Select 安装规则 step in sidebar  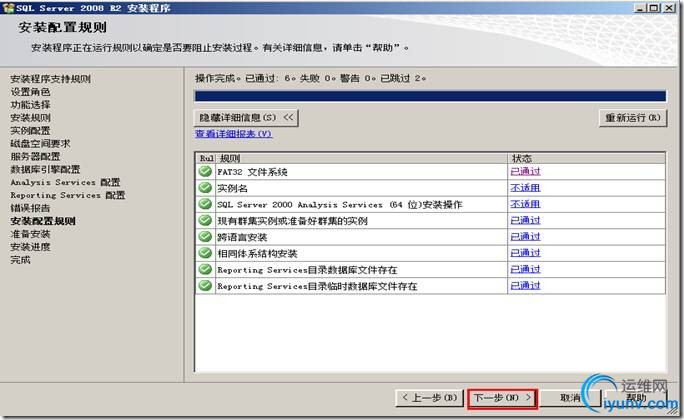[x=31, y=118]
